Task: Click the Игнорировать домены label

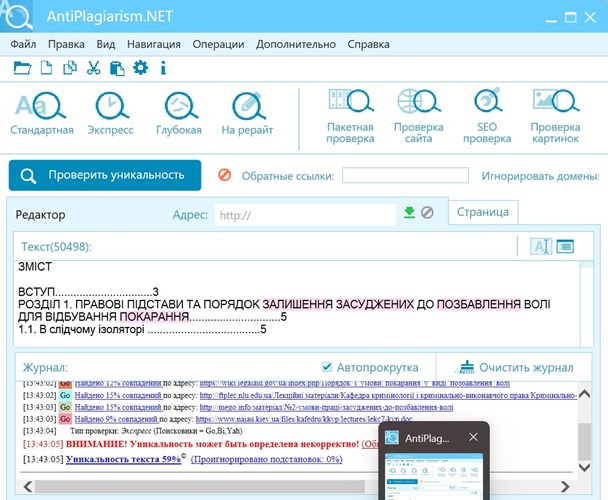Action: pyautogui.click(x=541, y=176)
